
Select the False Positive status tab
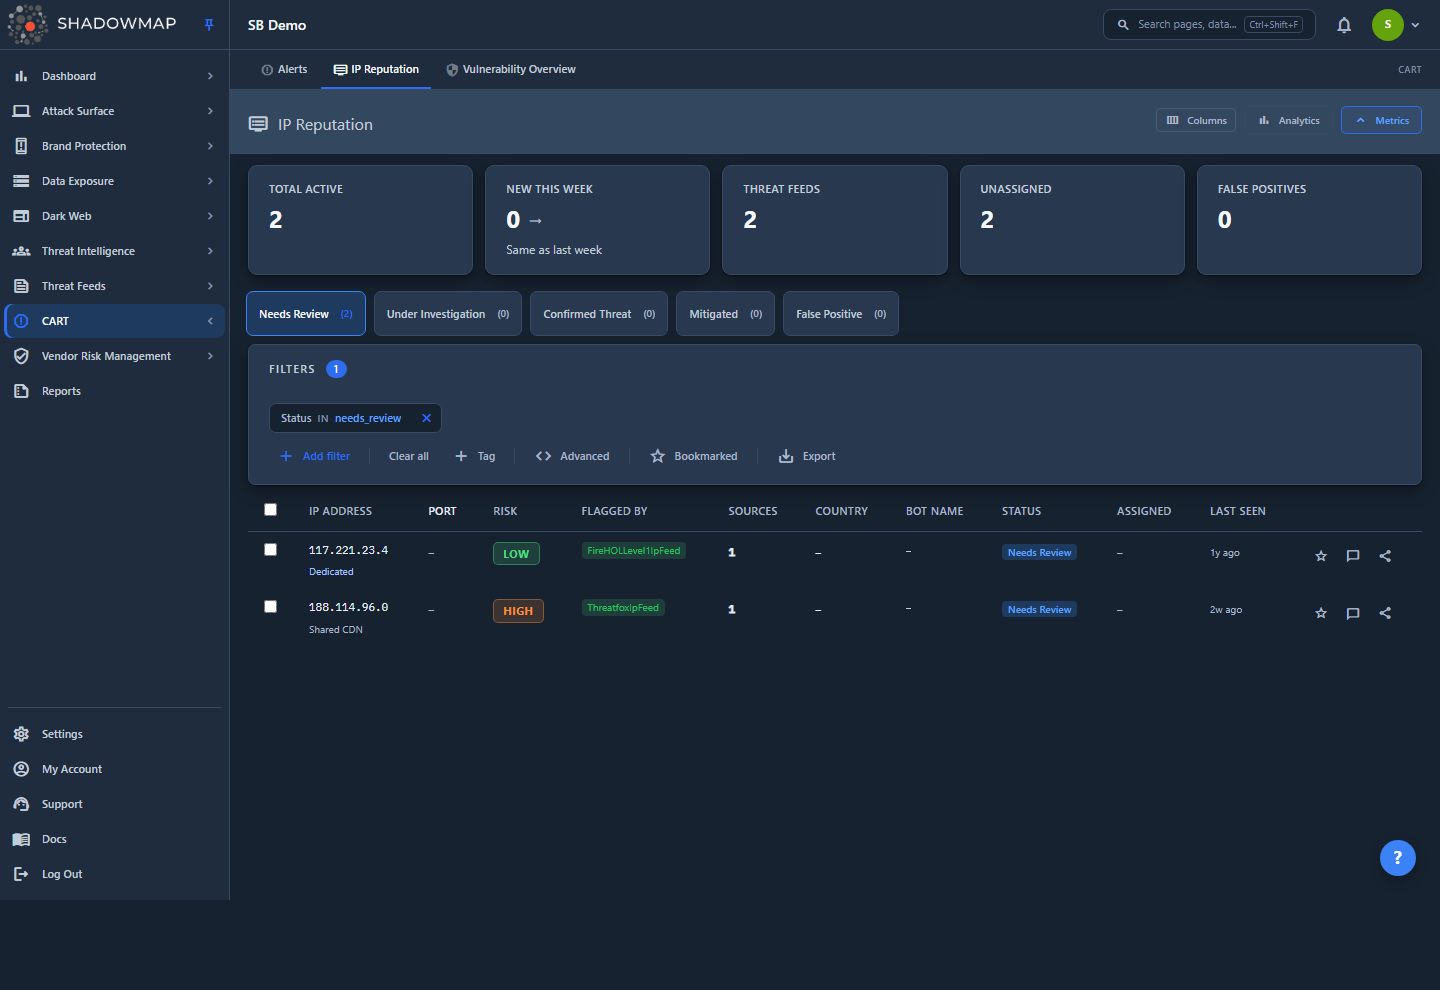pyautogui.click(x=841, y=314)
